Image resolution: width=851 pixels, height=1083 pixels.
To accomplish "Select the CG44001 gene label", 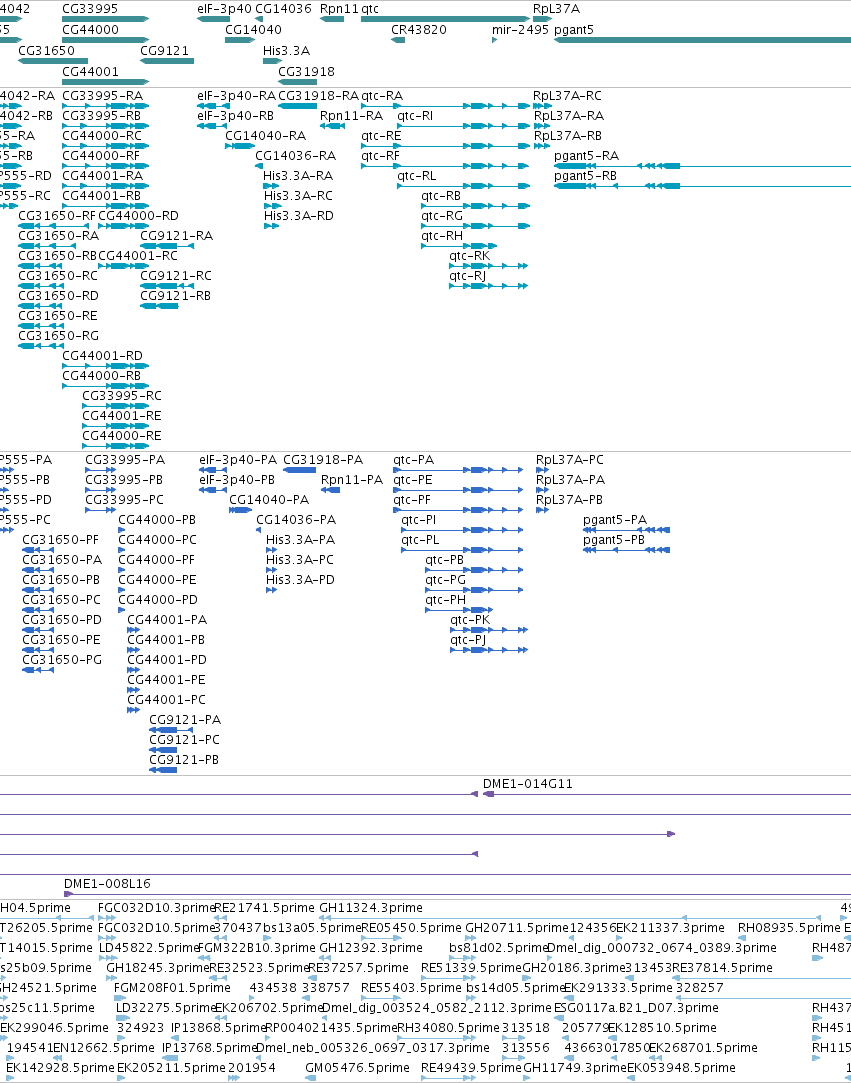I will 90,71.
